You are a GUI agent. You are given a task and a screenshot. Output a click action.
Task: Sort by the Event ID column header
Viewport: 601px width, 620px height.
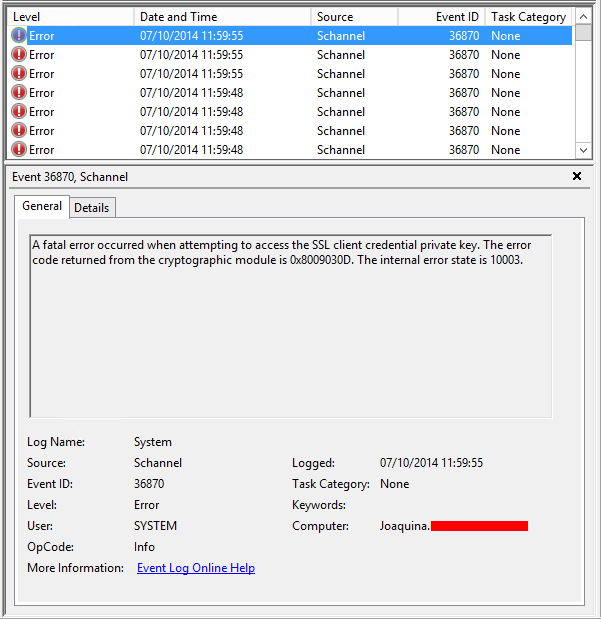pyautogui.click(x=442, y=17)
